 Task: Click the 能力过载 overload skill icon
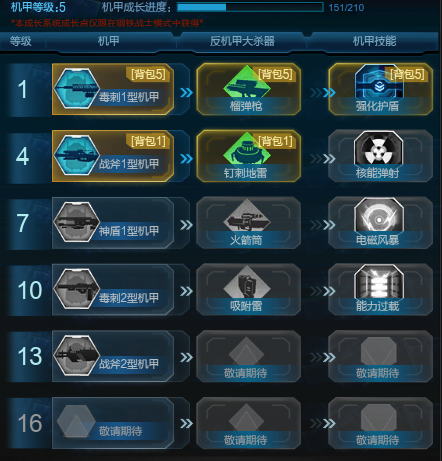point(379,282)
